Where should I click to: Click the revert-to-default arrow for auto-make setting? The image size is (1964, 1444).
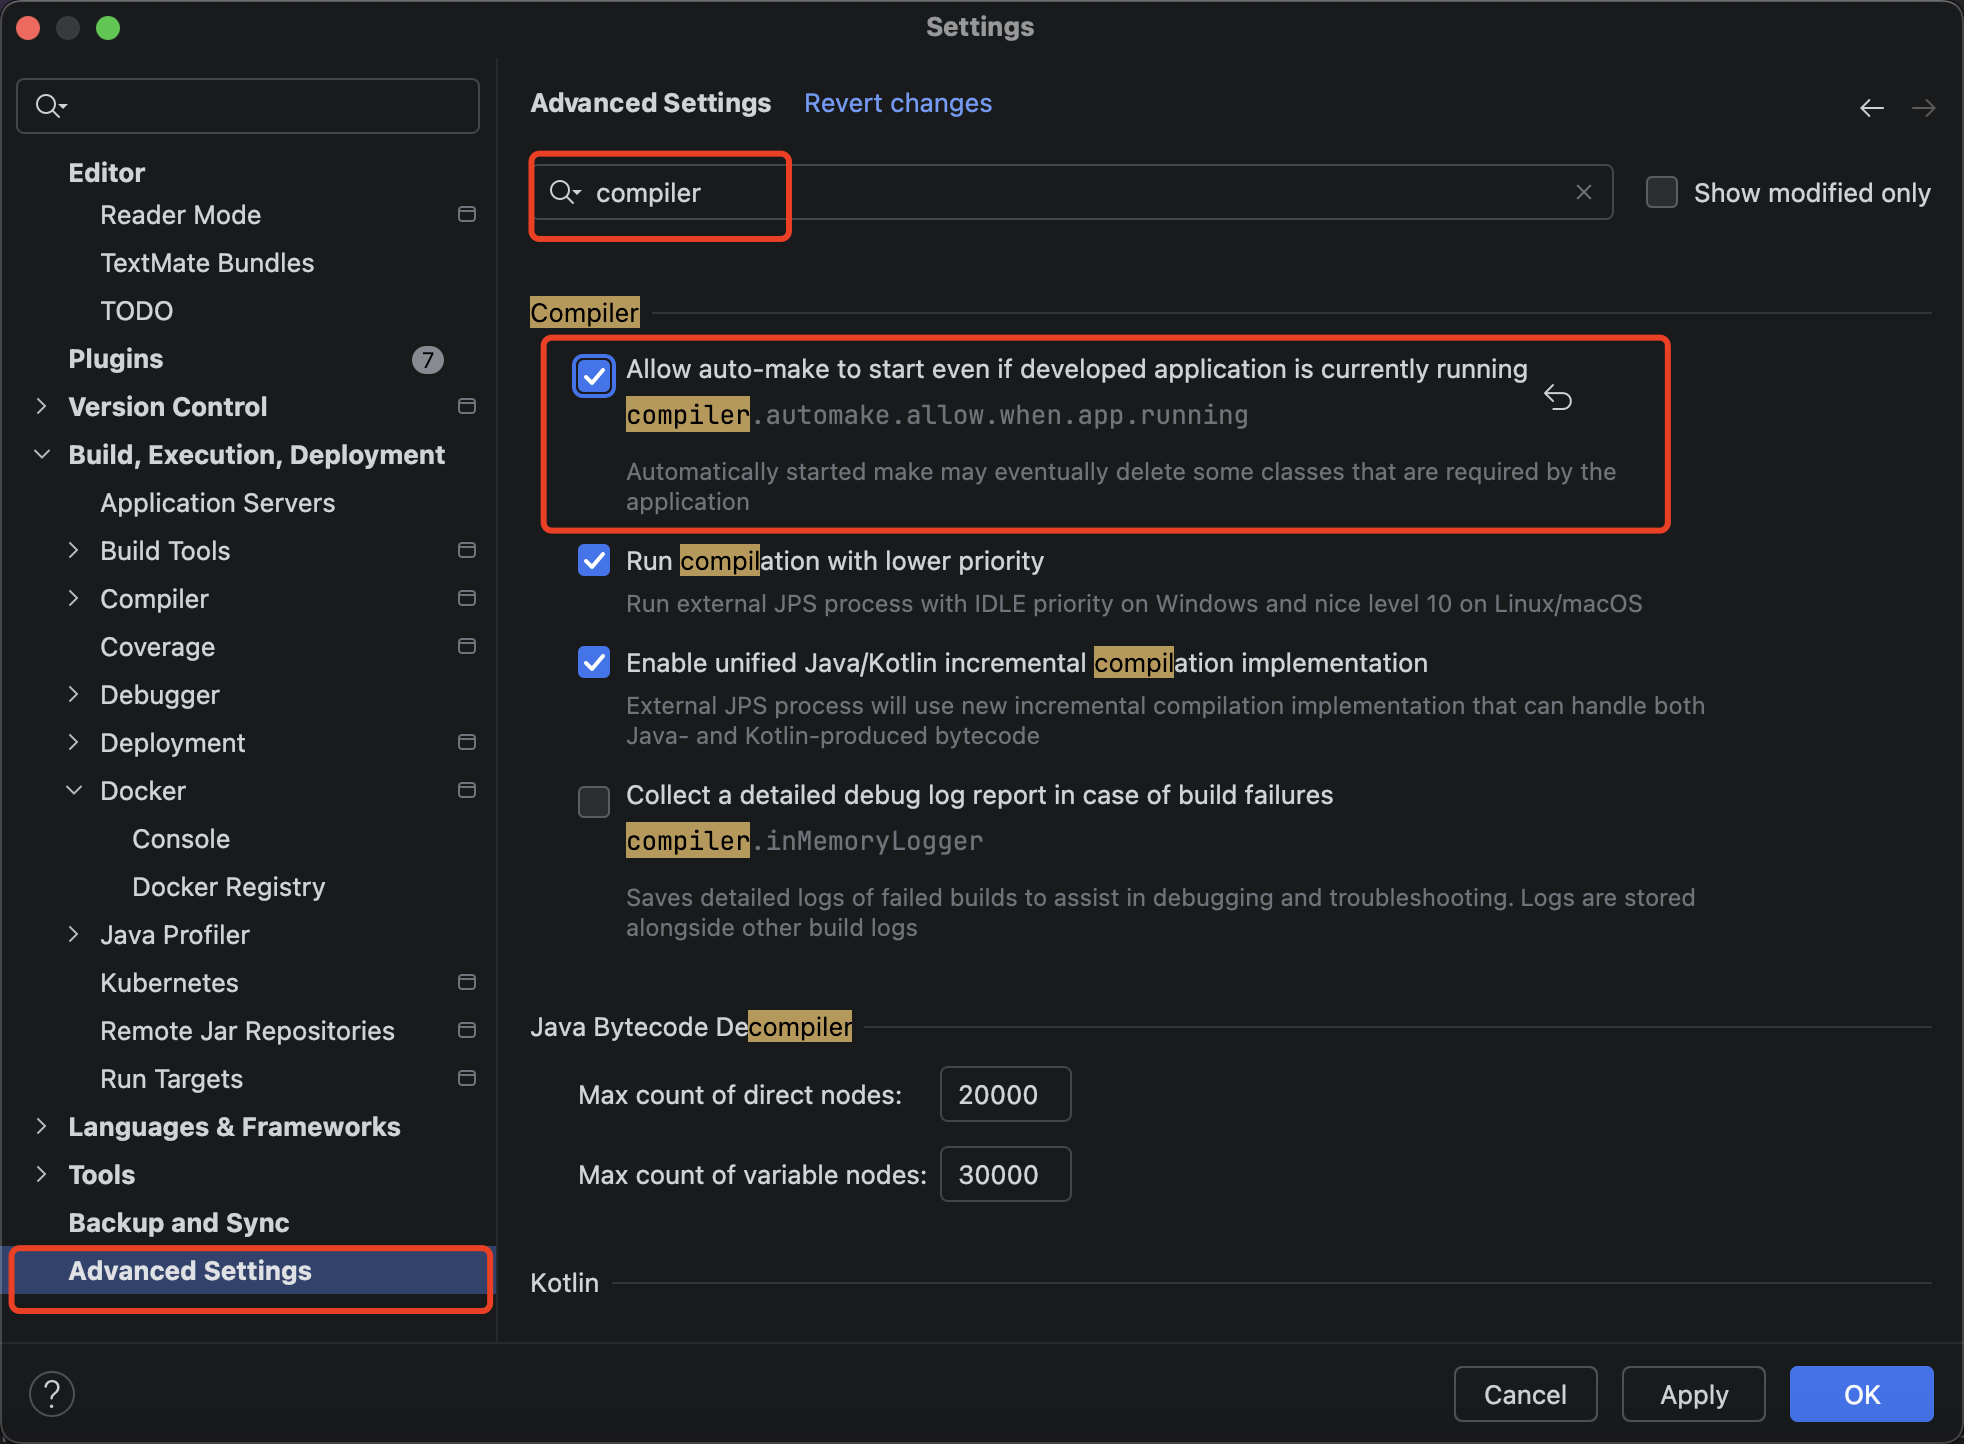1557,397
